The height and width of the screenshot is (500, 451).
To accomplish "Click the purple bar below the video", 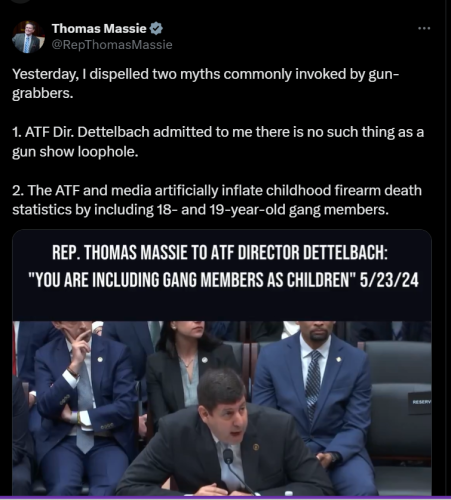I will (225, 498).
